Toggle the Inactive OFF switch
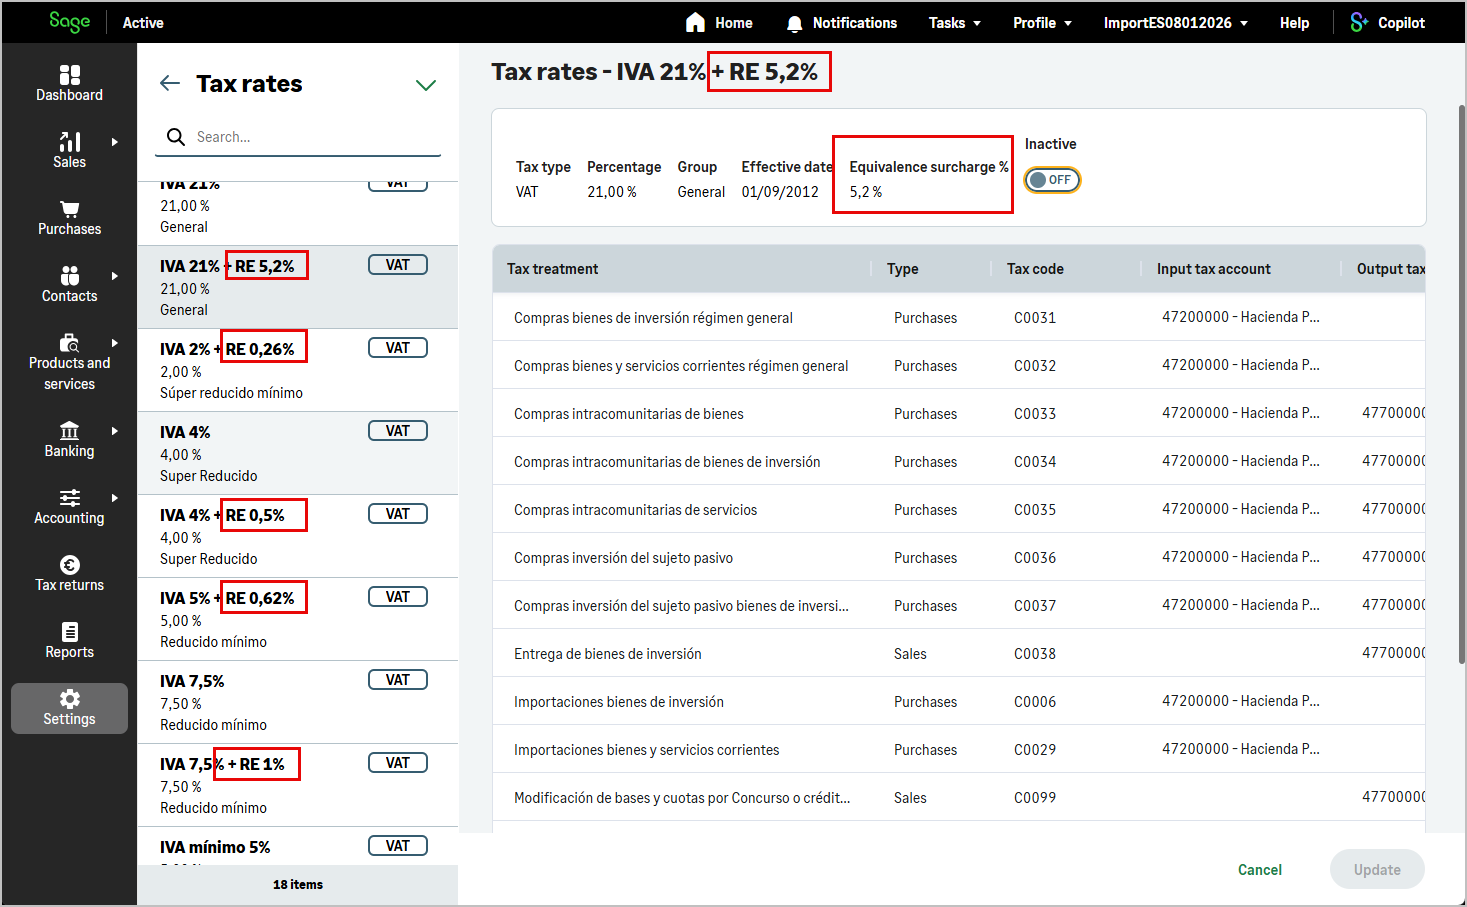 [1052, 180]
